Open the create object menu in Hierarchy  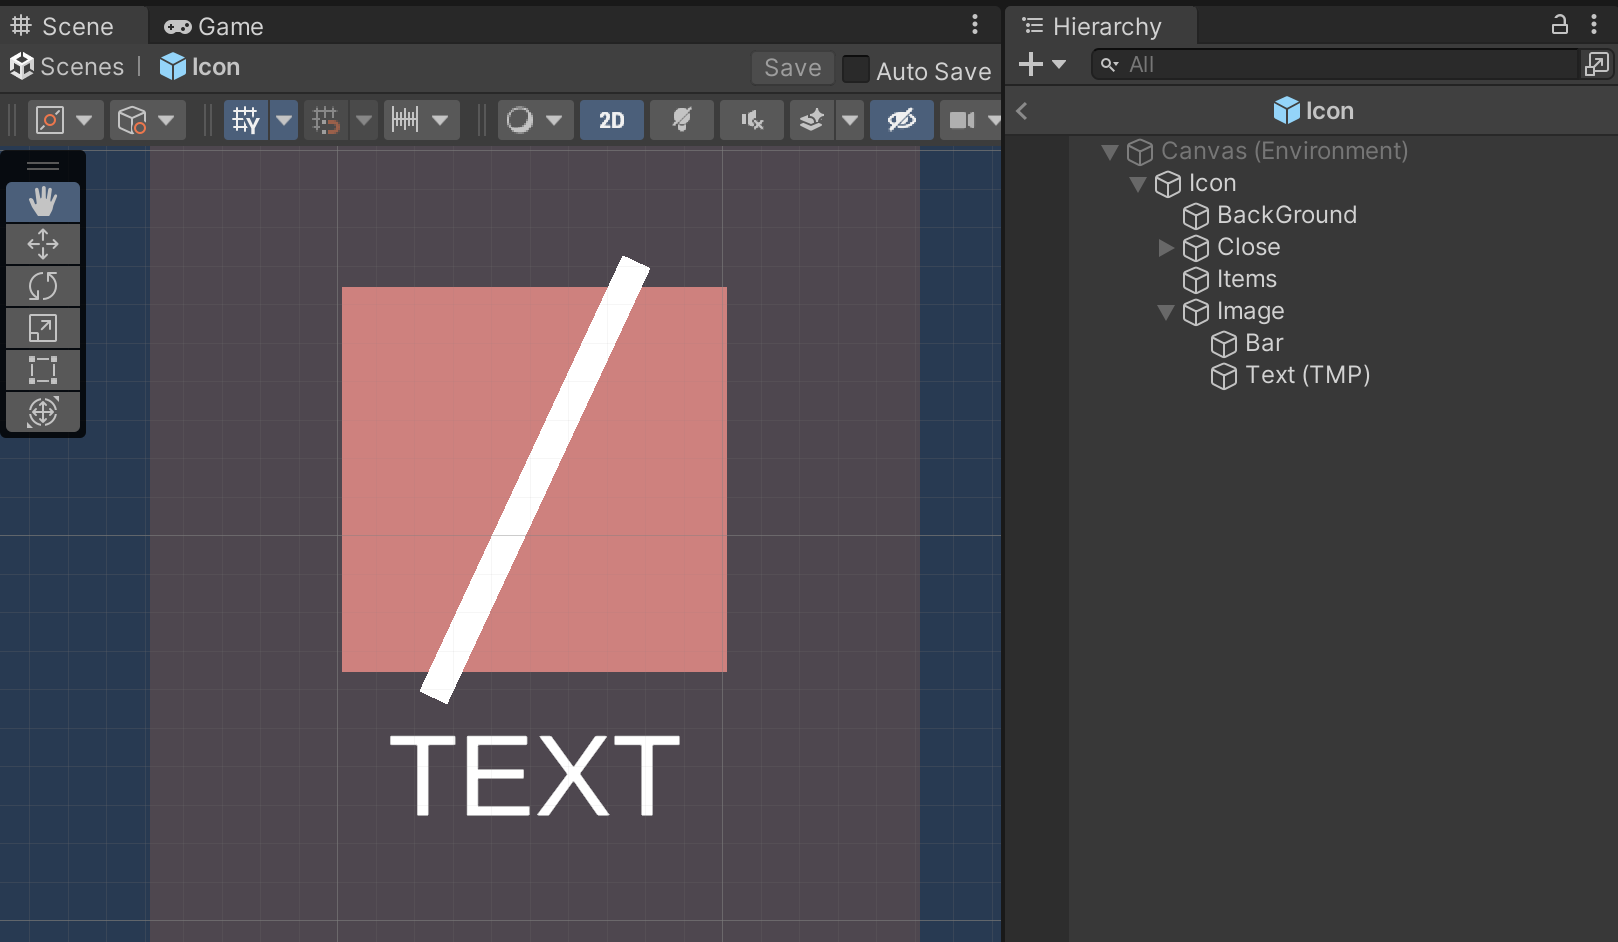1030,64
